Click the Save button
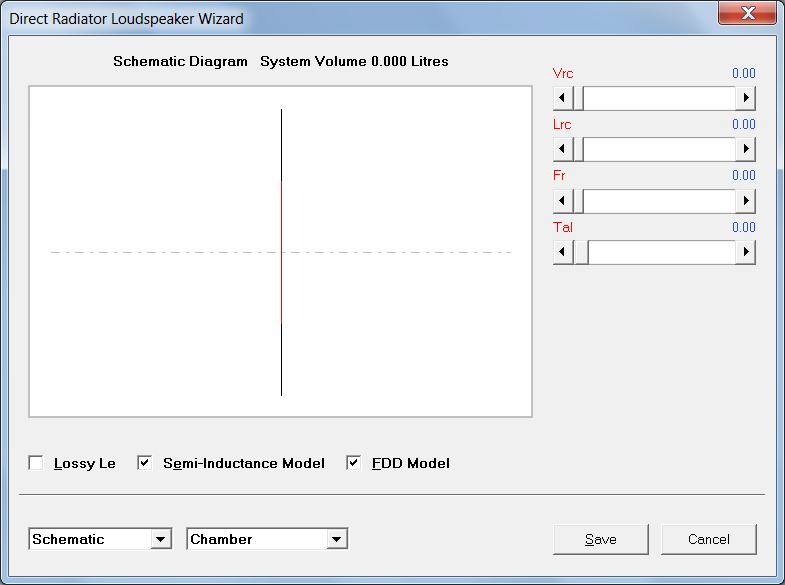Screen dimensions: 785x585 coord(601,539)
